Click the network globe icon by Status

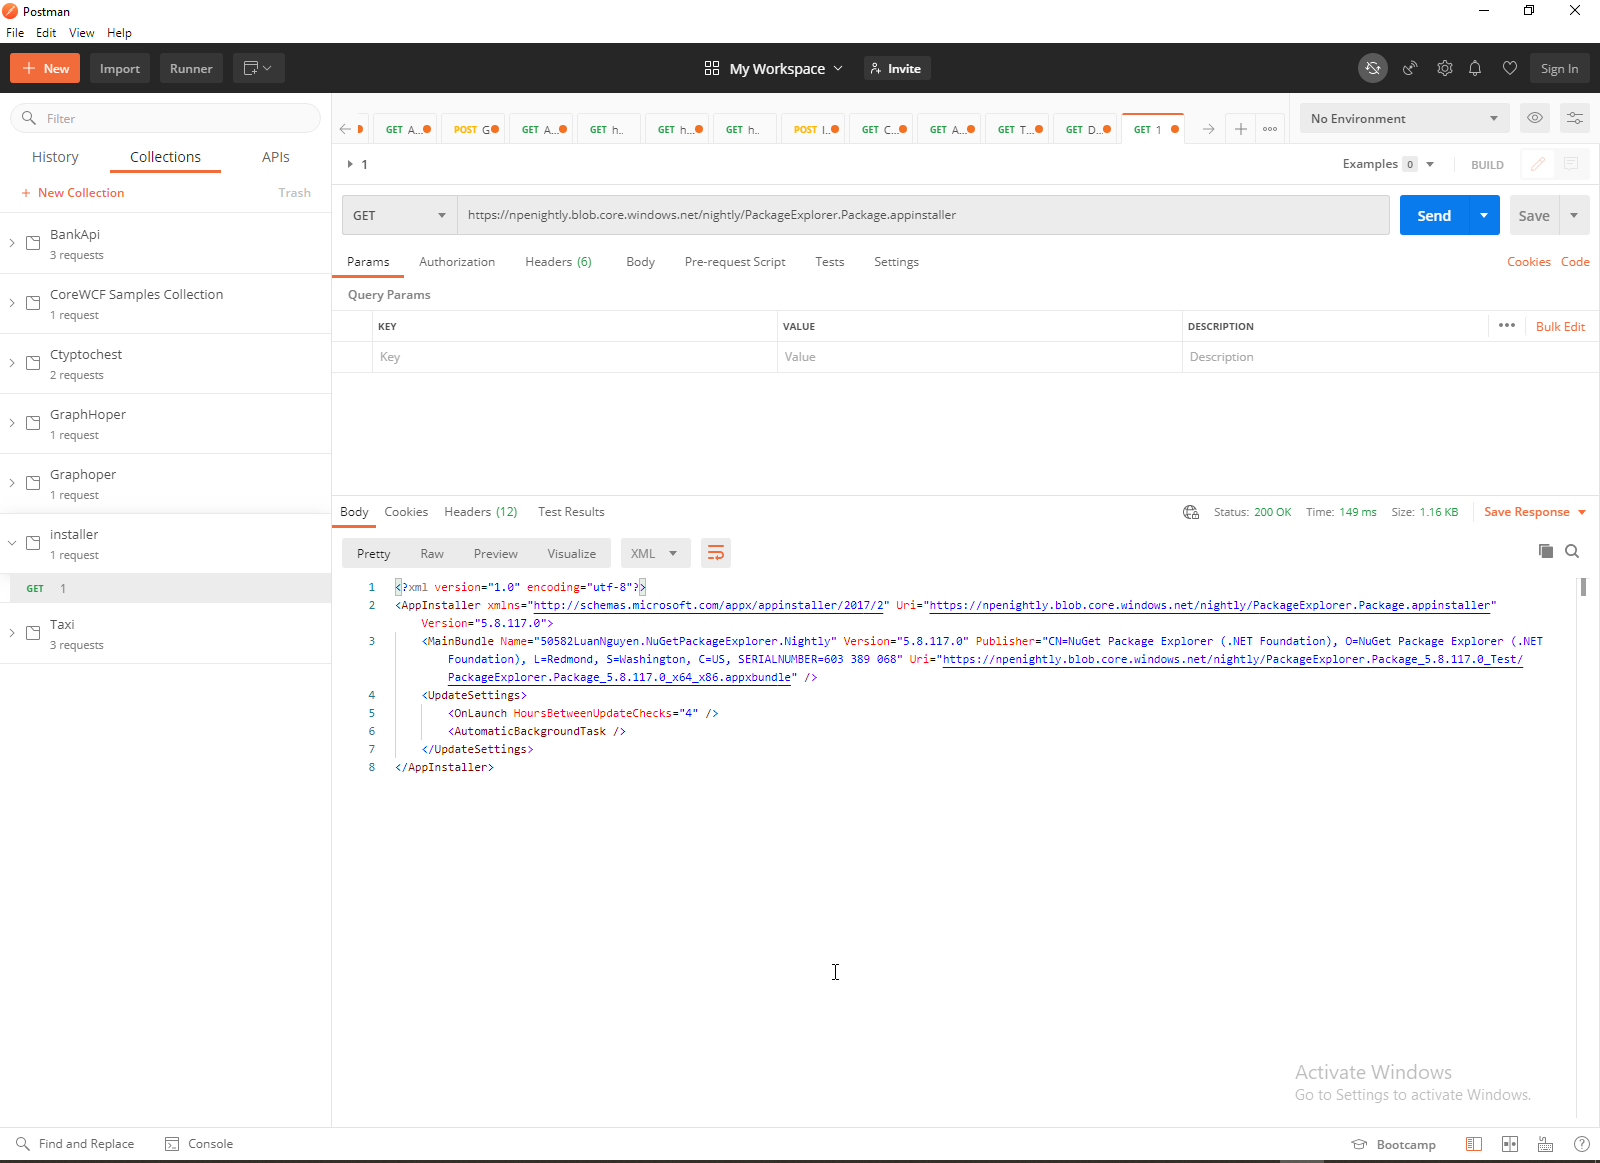point(1191,512)
